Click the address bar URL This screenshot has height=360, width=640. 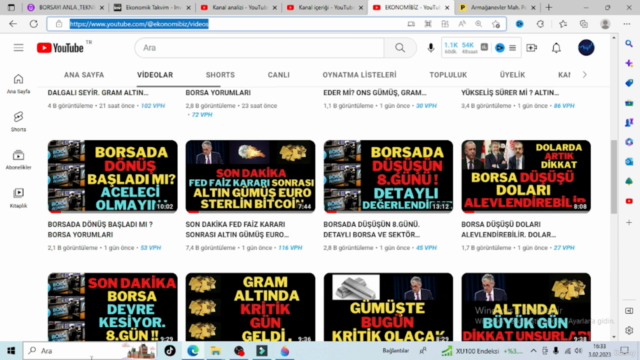pos(139,24)
